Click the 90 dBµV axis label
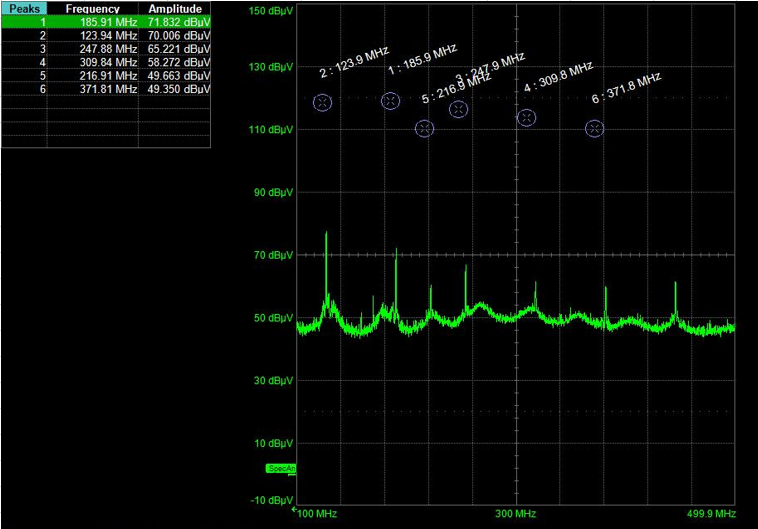 (x=273, y=192)
